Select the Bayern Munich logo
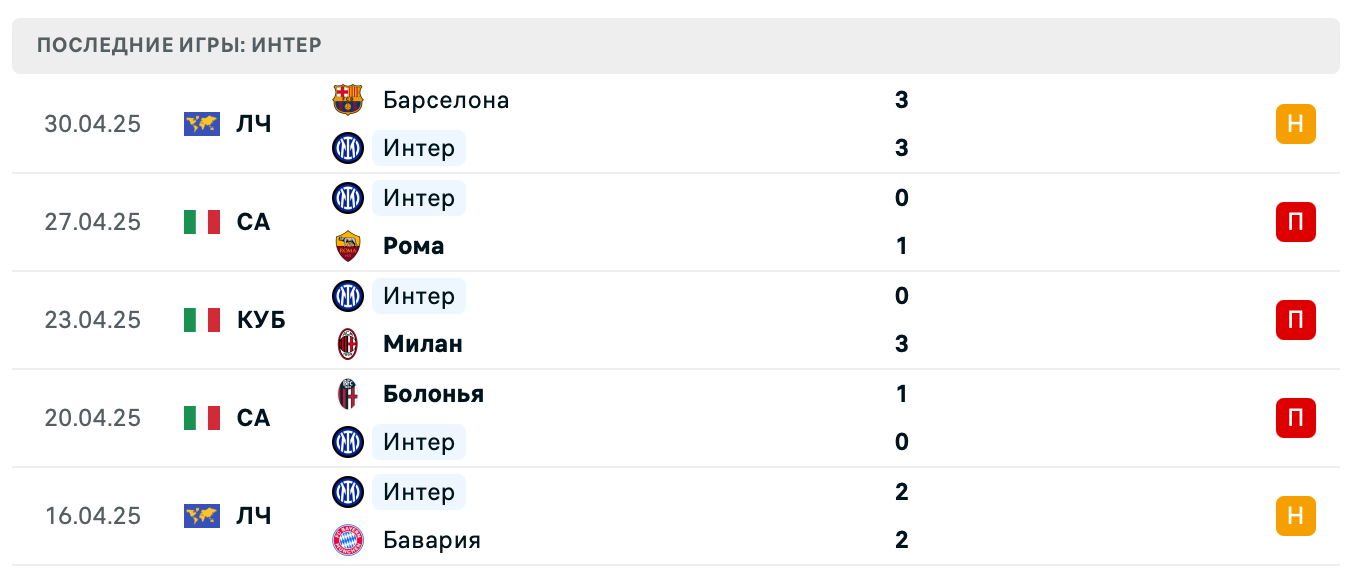1354x580 pixels. pos(348,540)
